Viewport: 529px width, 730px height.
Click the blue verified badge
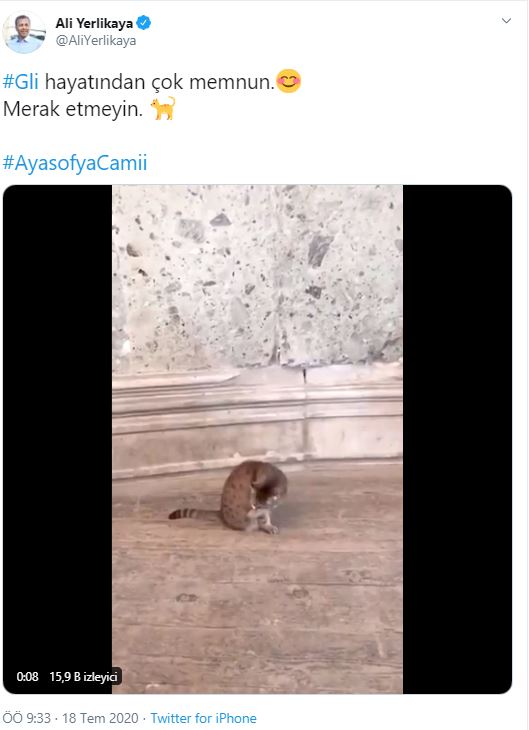(x=143, y=22)
